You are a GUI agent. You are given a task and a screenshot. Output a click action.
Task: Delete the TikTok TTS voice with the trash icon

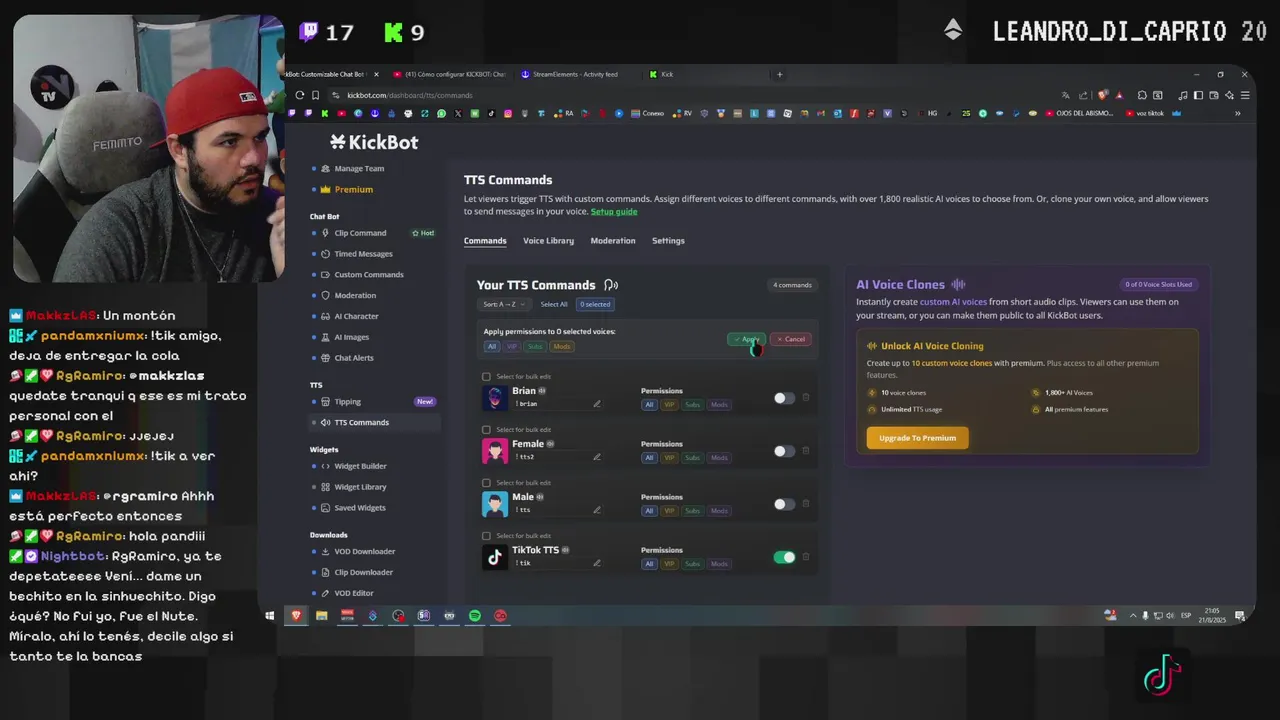tap(806, 556)
